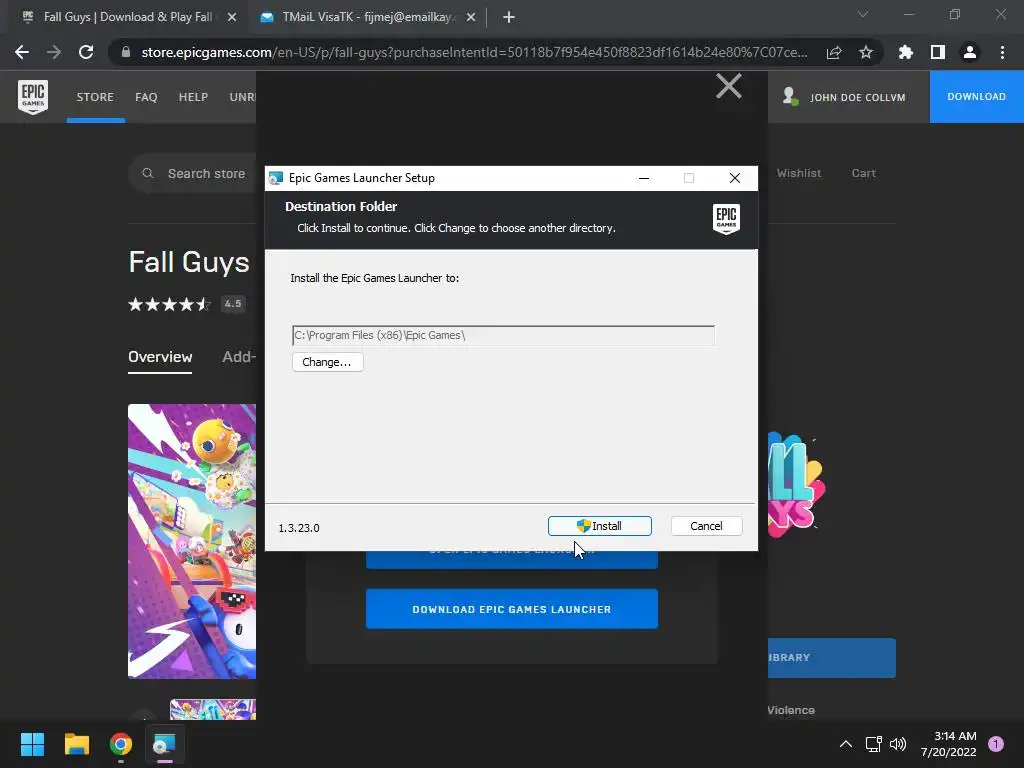The width and height of the screenshot is (1024, 768).
Task: Show hidden system tray icons
Action: pyautogui.click(x=846, y=744)
